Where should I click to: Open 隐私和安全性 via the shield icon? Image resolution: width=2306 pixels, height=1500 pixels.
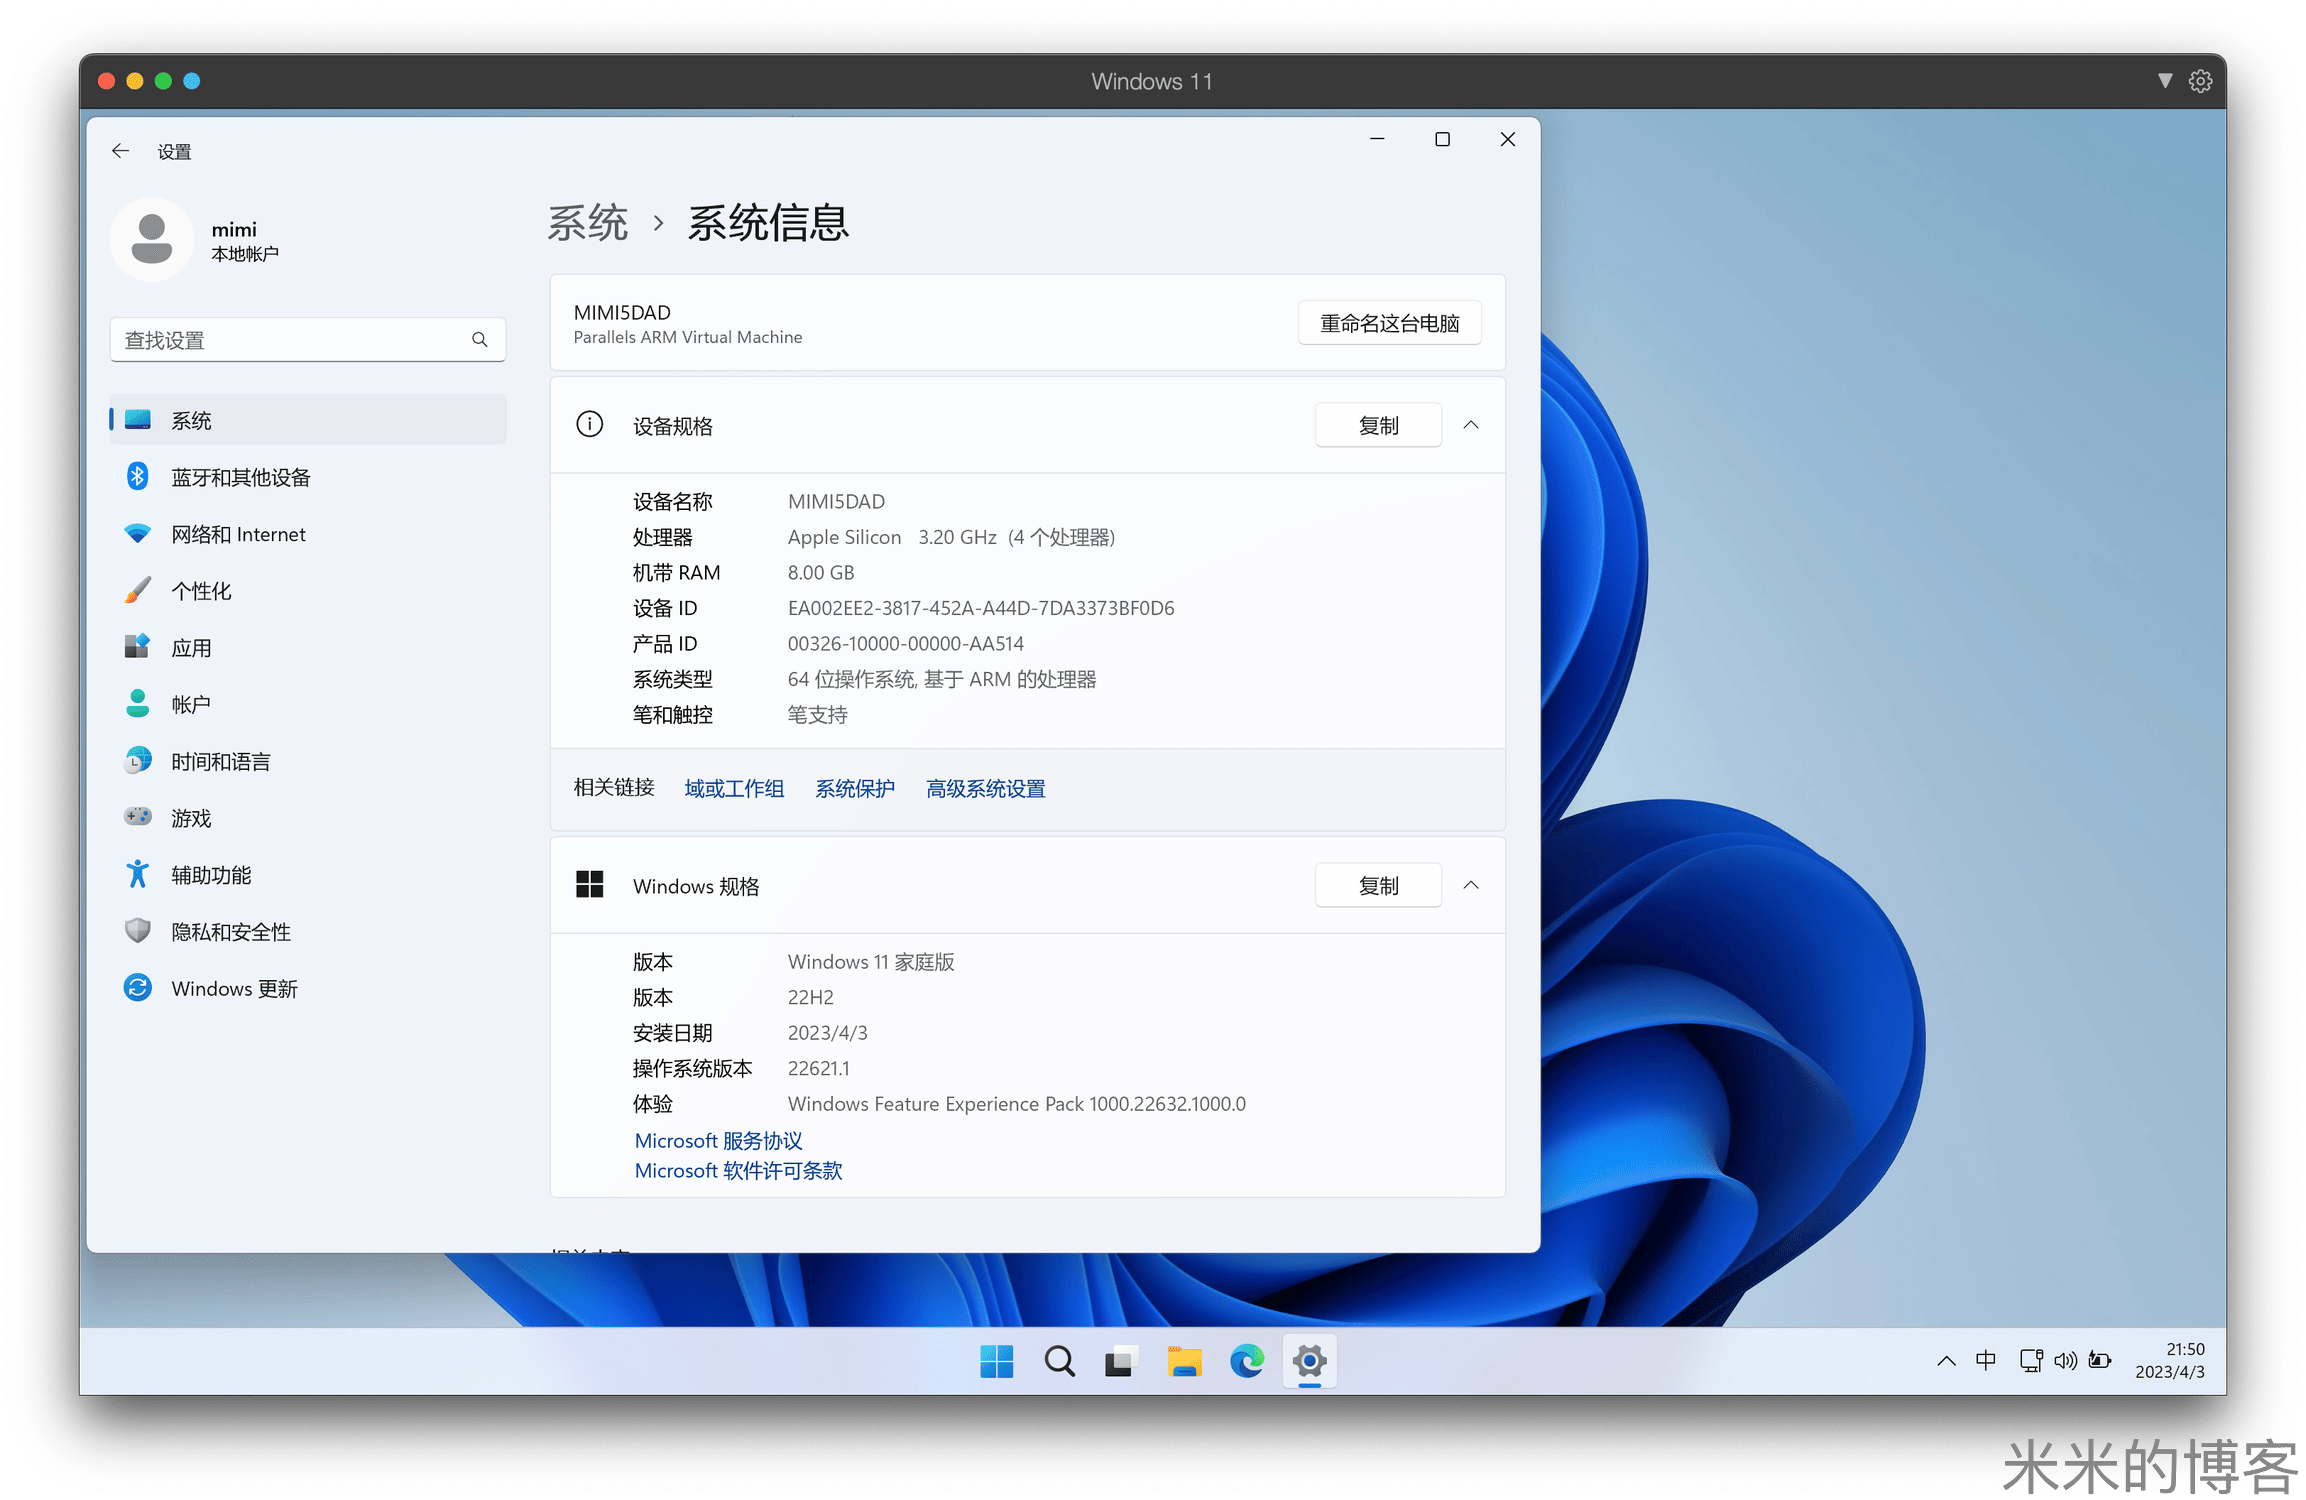point(137,931)
